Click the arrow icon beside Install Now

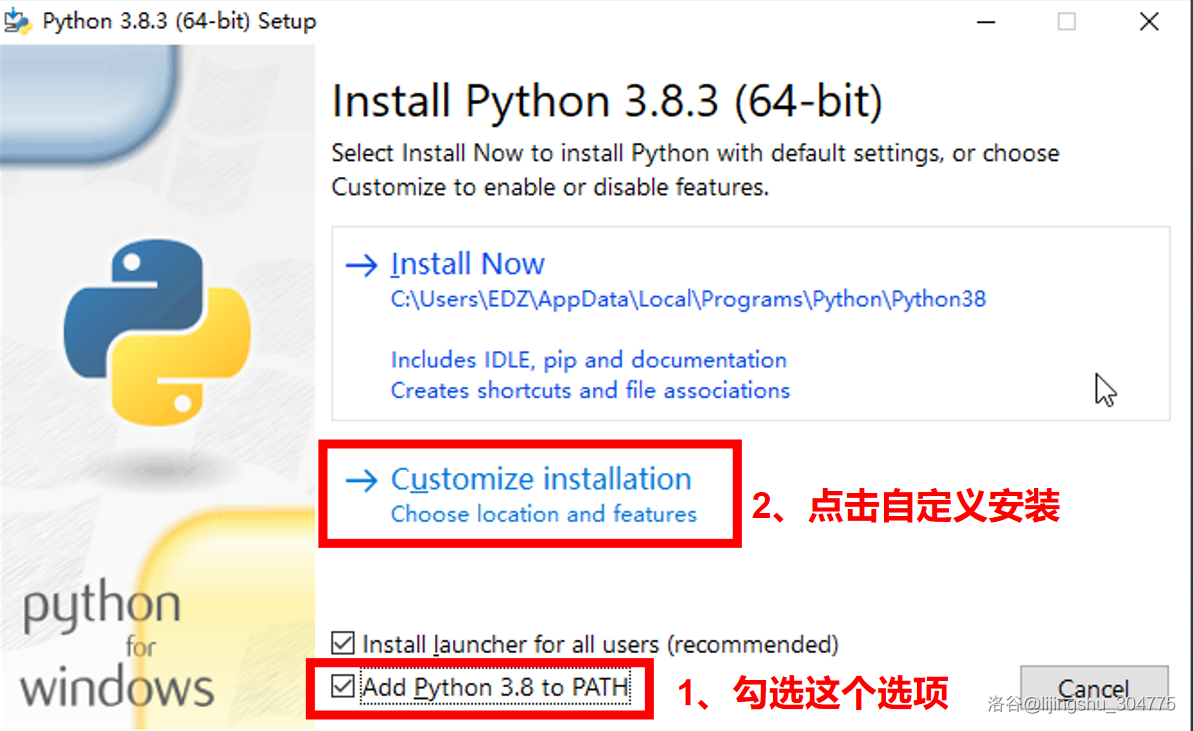click(x=360, y=264)
